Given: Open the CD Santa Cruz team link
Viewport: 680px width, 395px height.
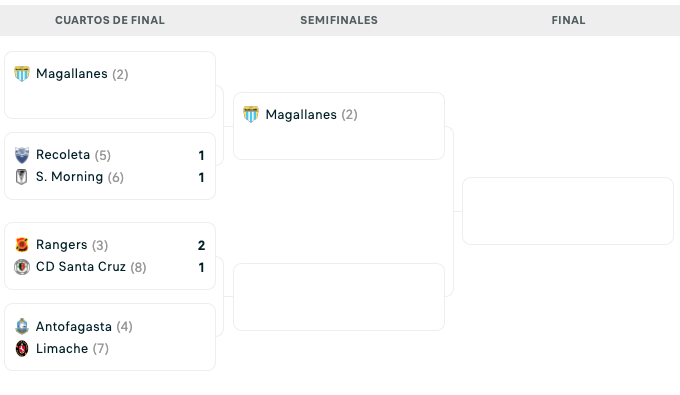Looking at the screenshot, I should [x=81, y=267].
